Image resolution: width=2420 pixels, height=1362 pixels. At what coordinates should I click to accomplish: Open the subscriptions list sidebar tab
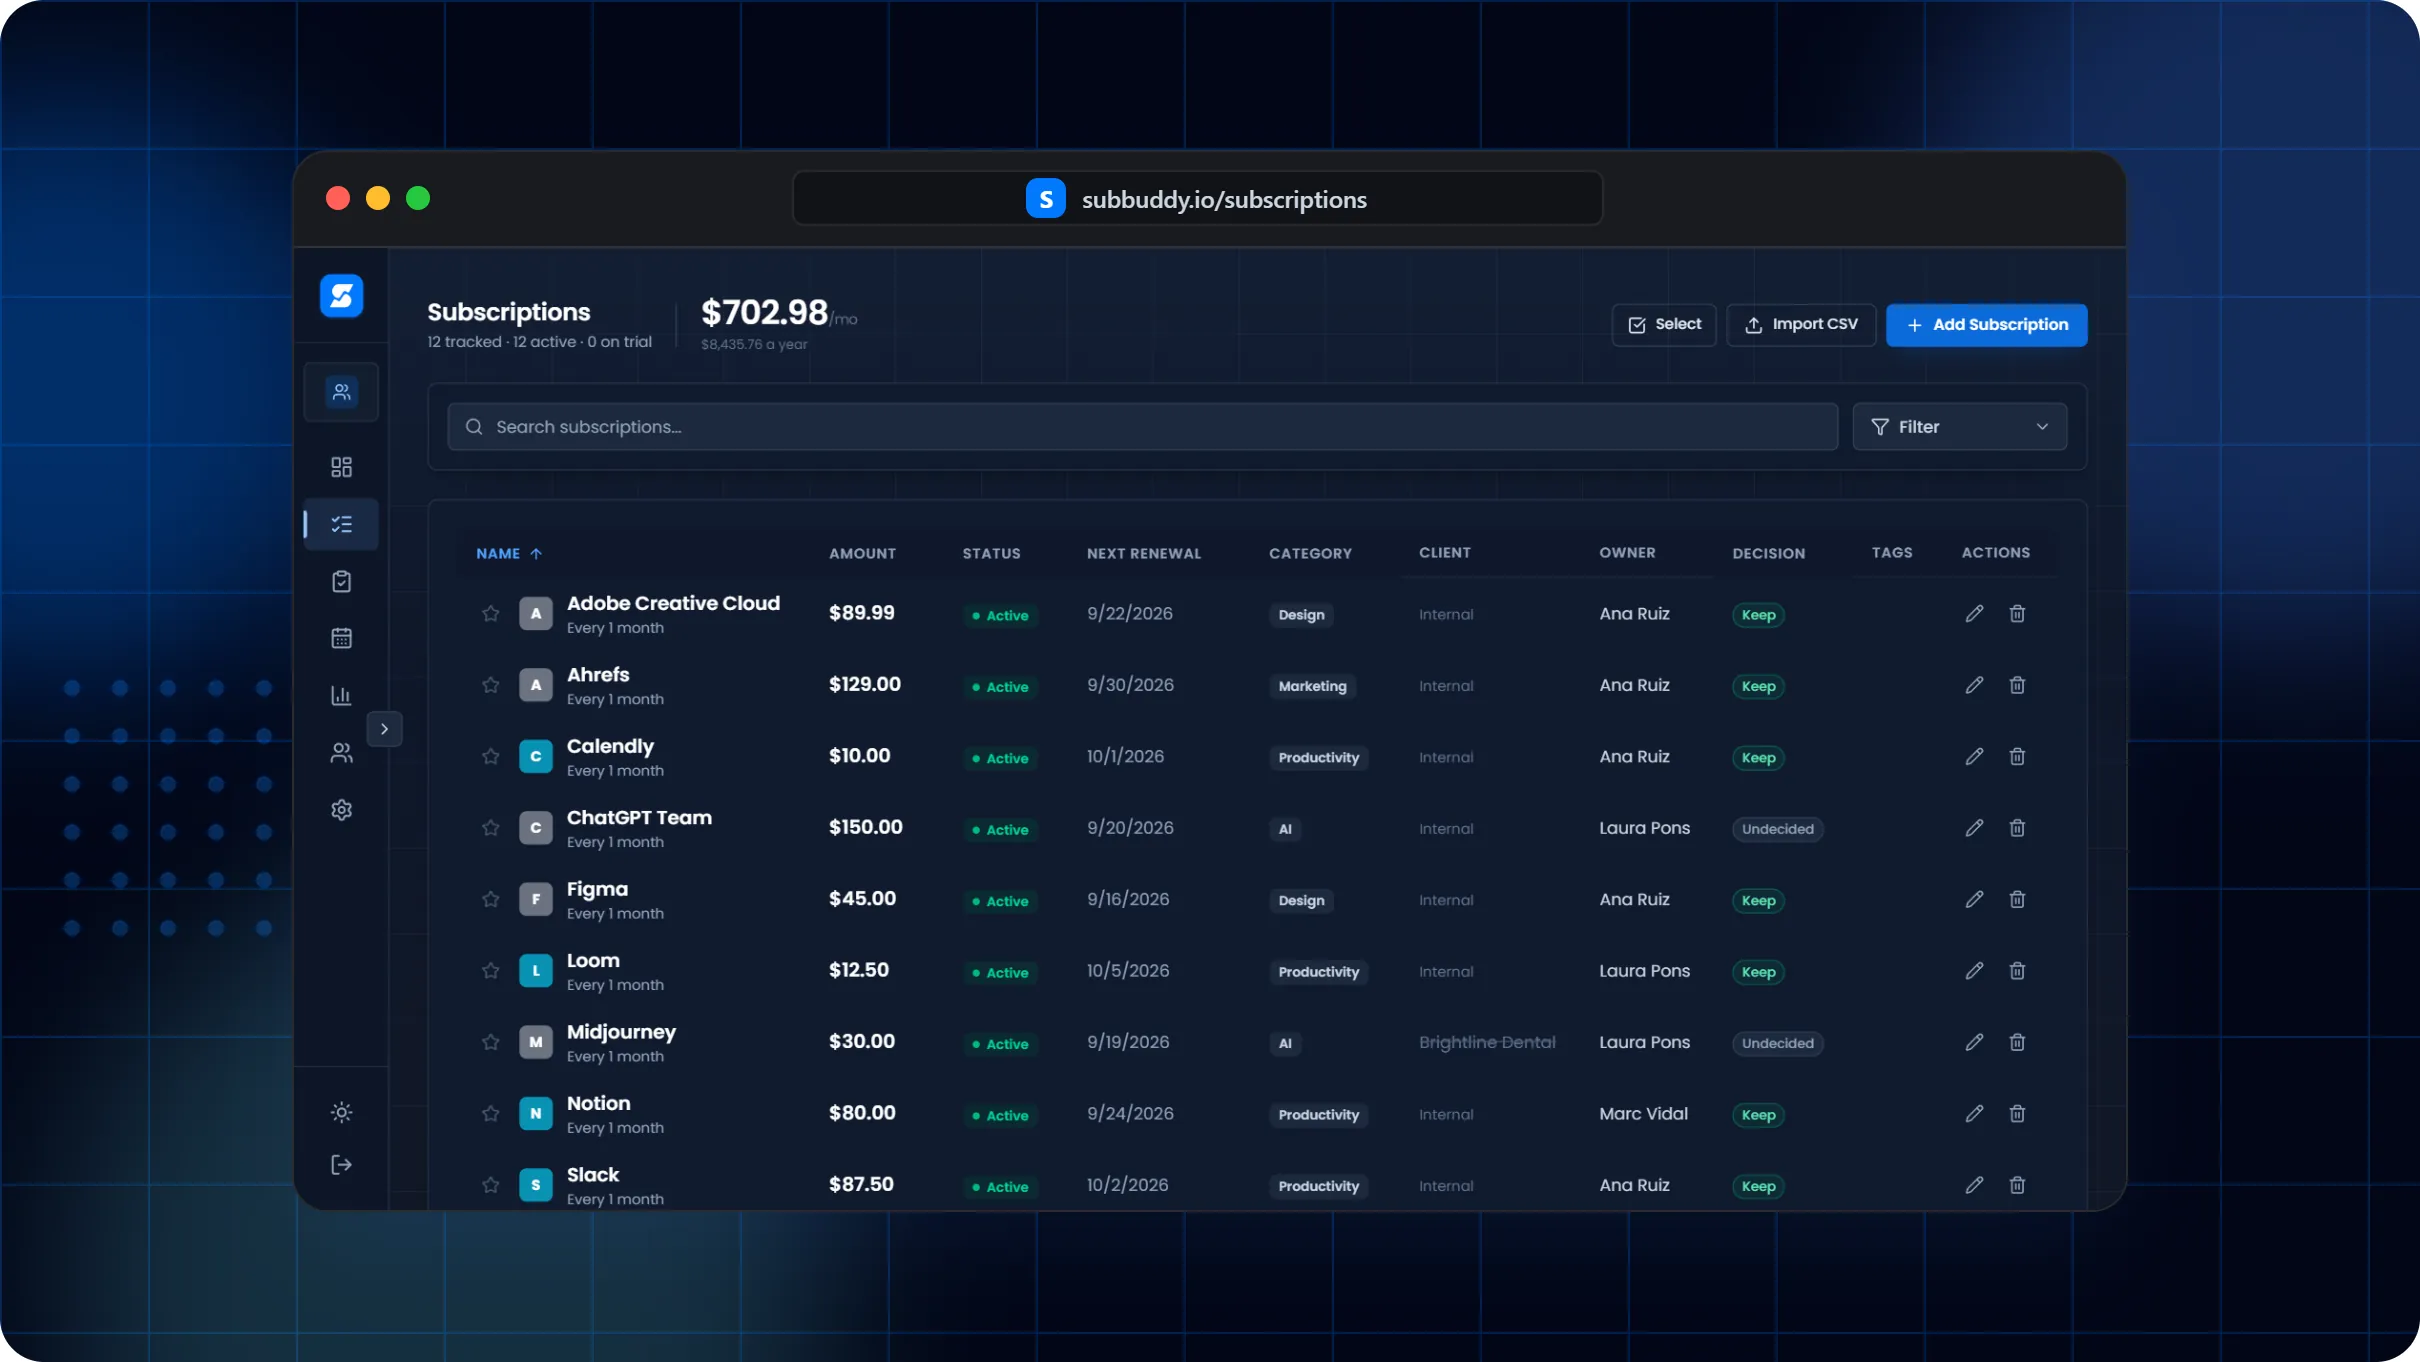[x=341, y=524]
